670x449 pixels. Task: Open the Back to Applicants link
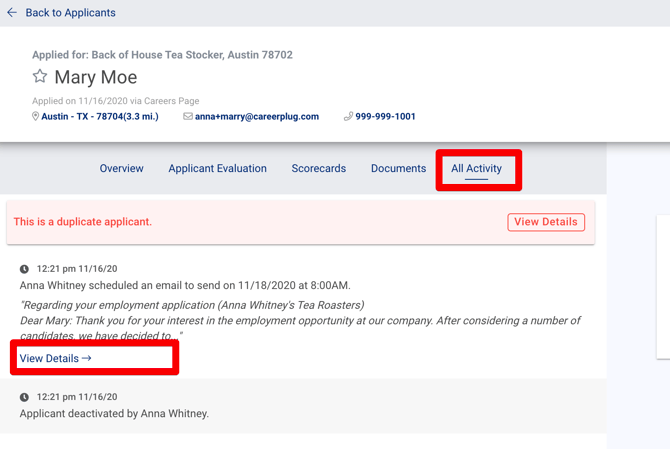click(x=70, y=13)
